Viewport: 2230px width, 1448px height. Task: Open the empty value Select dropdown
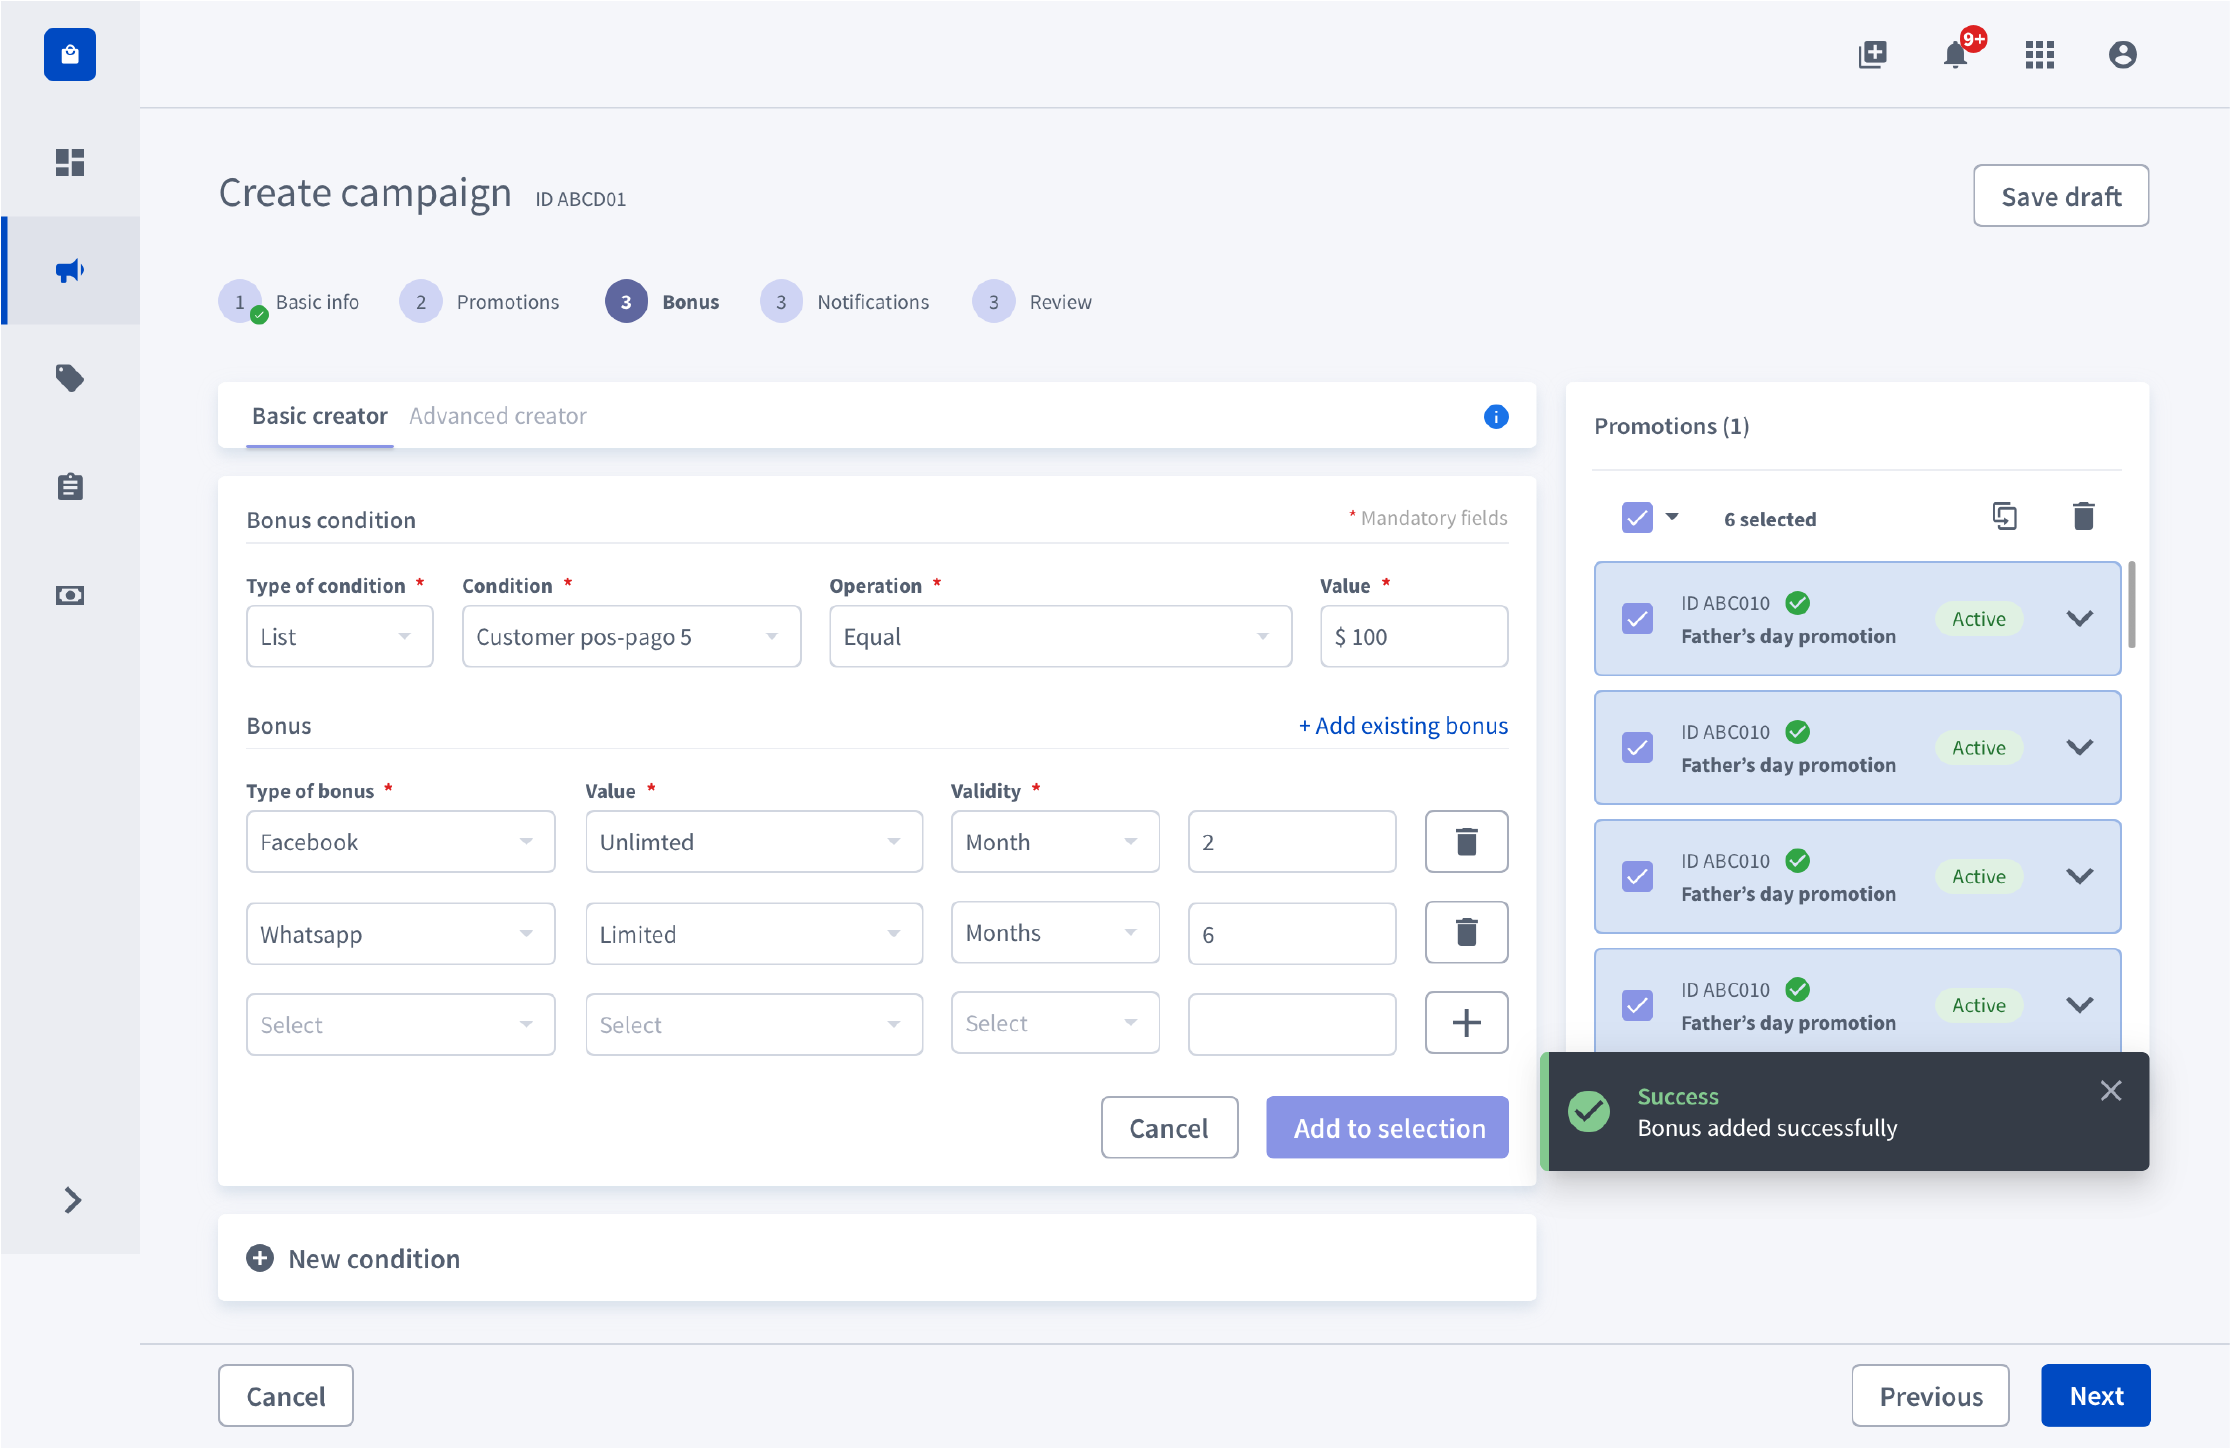754,1024
